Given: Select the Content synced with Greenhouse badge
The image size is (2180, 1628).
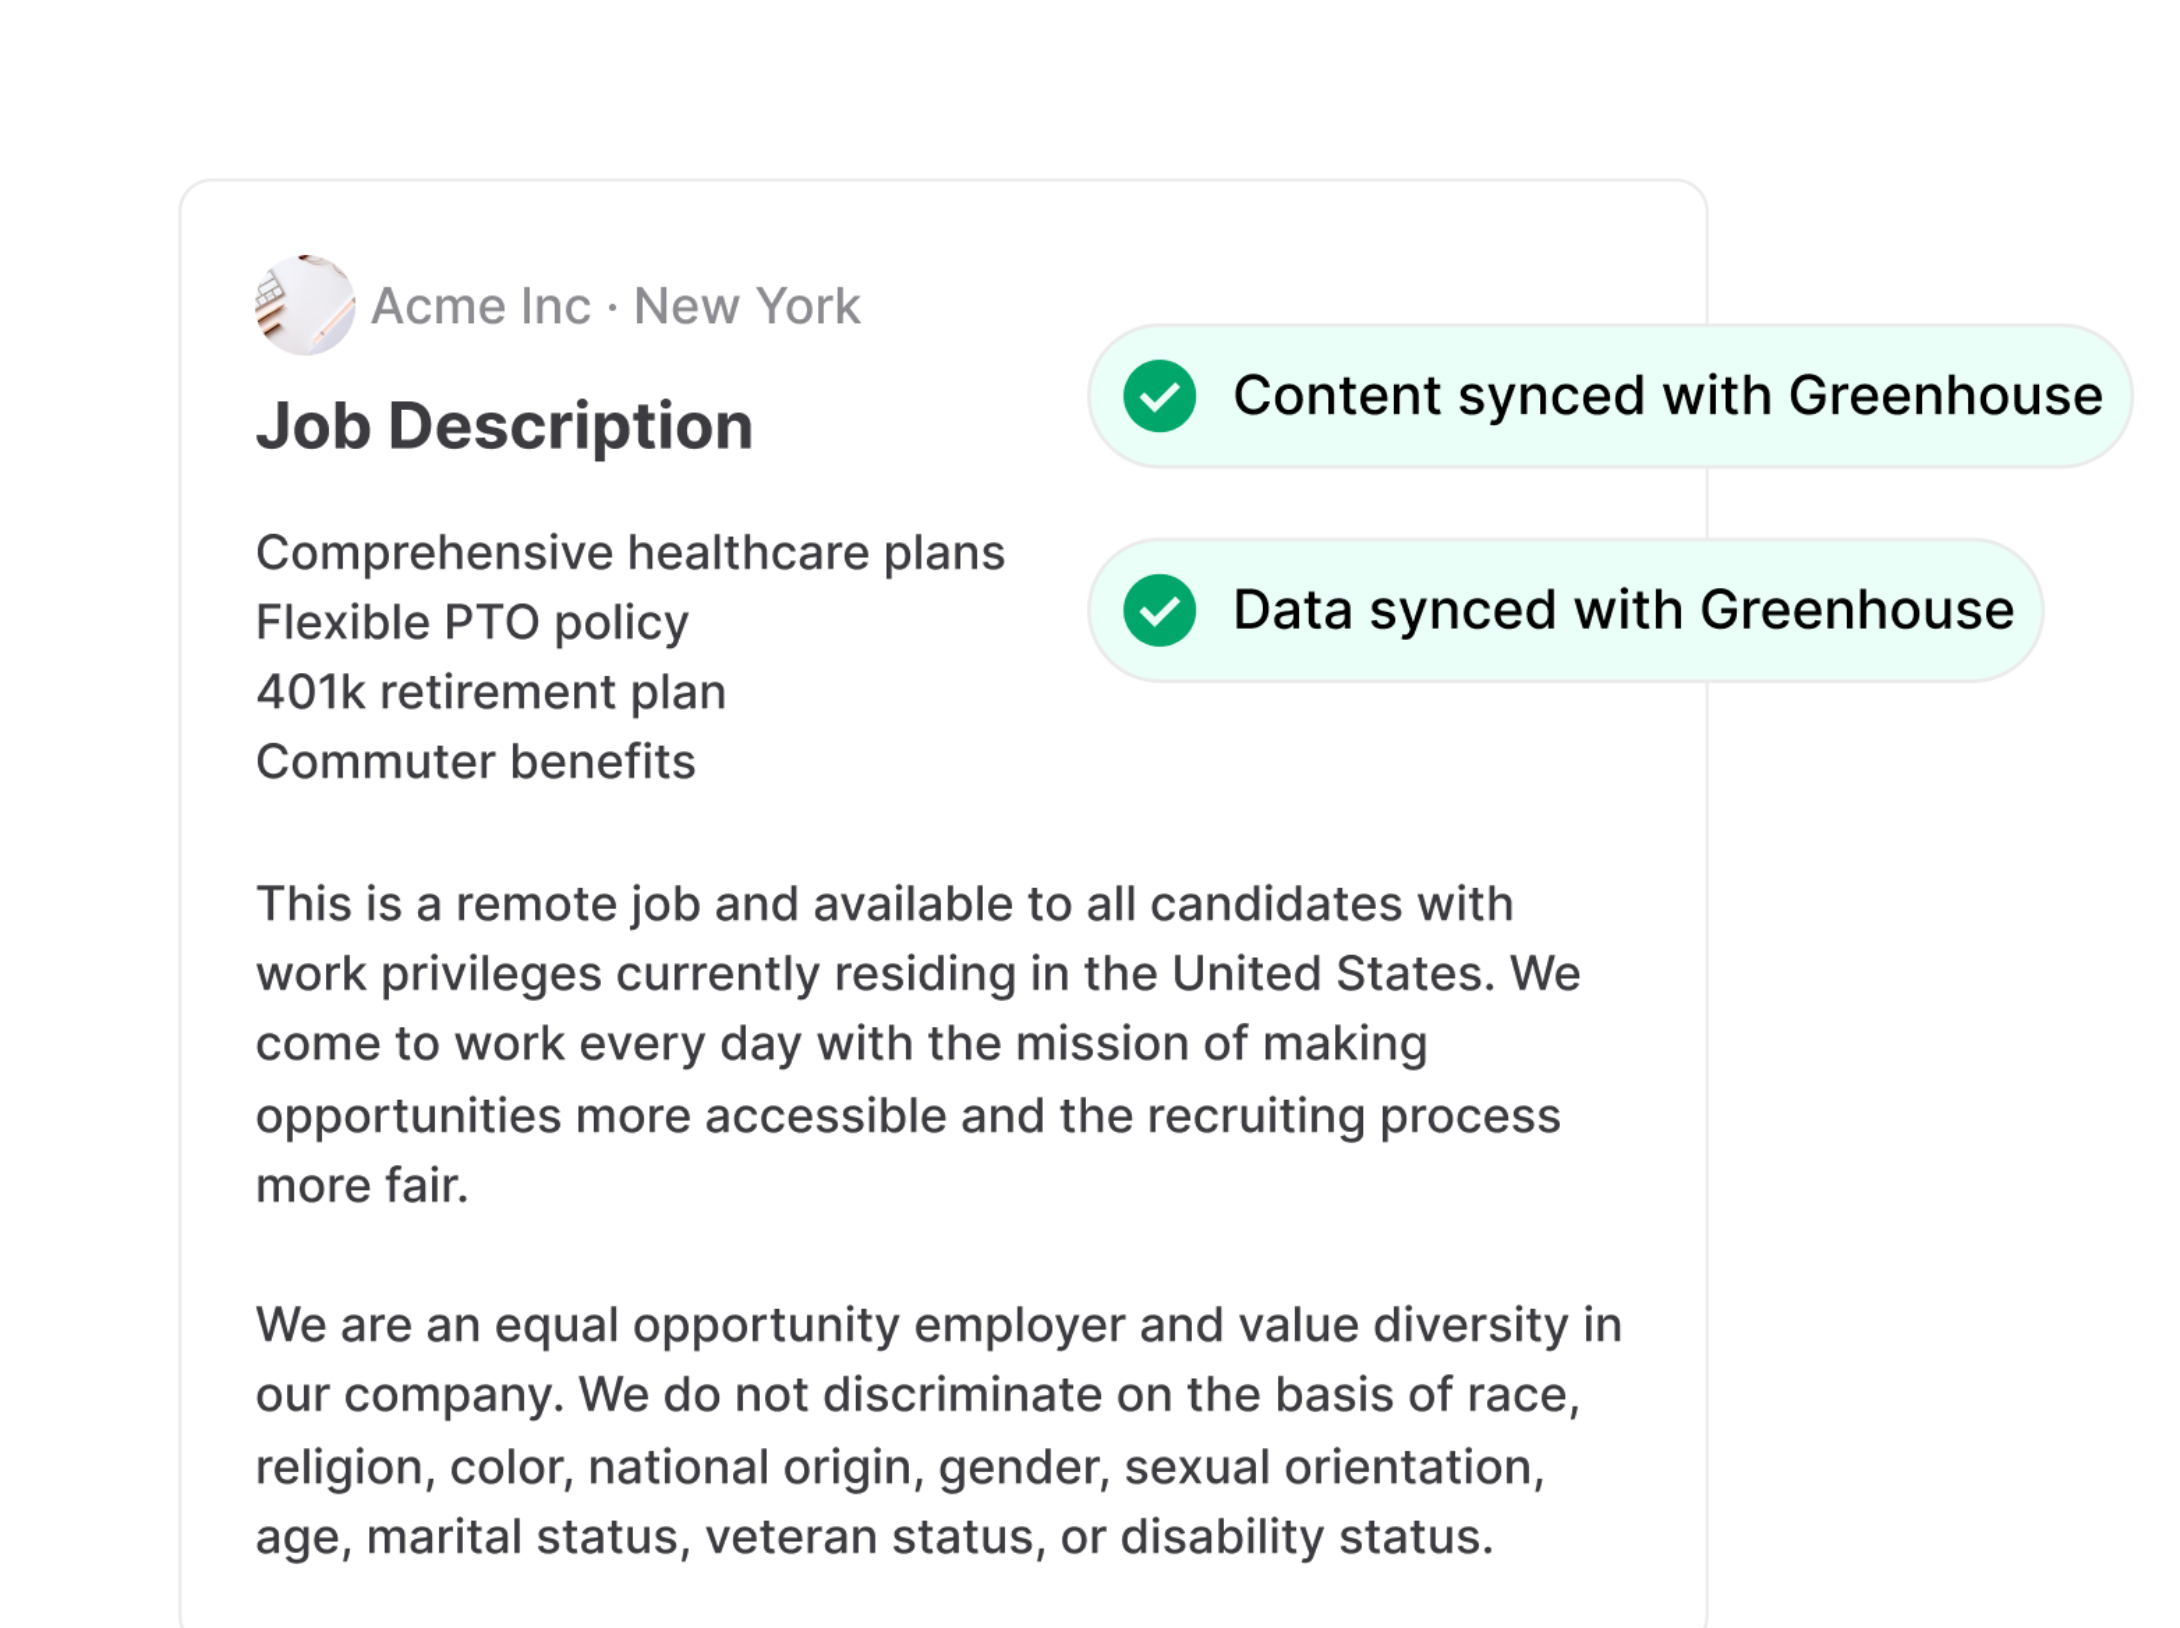Looking at the screenshot, I should coord(1608,396).
